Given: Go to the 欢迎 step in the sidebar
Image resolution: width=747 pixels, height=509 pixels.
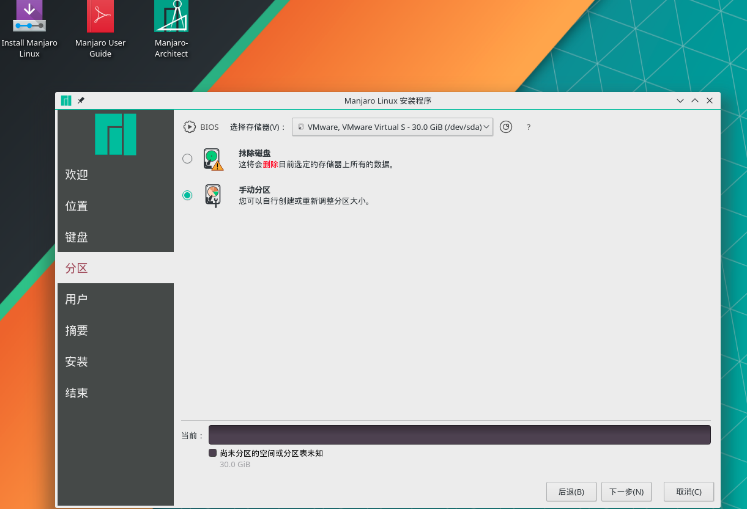Looking at the screenshot, I should click(115, 174).
